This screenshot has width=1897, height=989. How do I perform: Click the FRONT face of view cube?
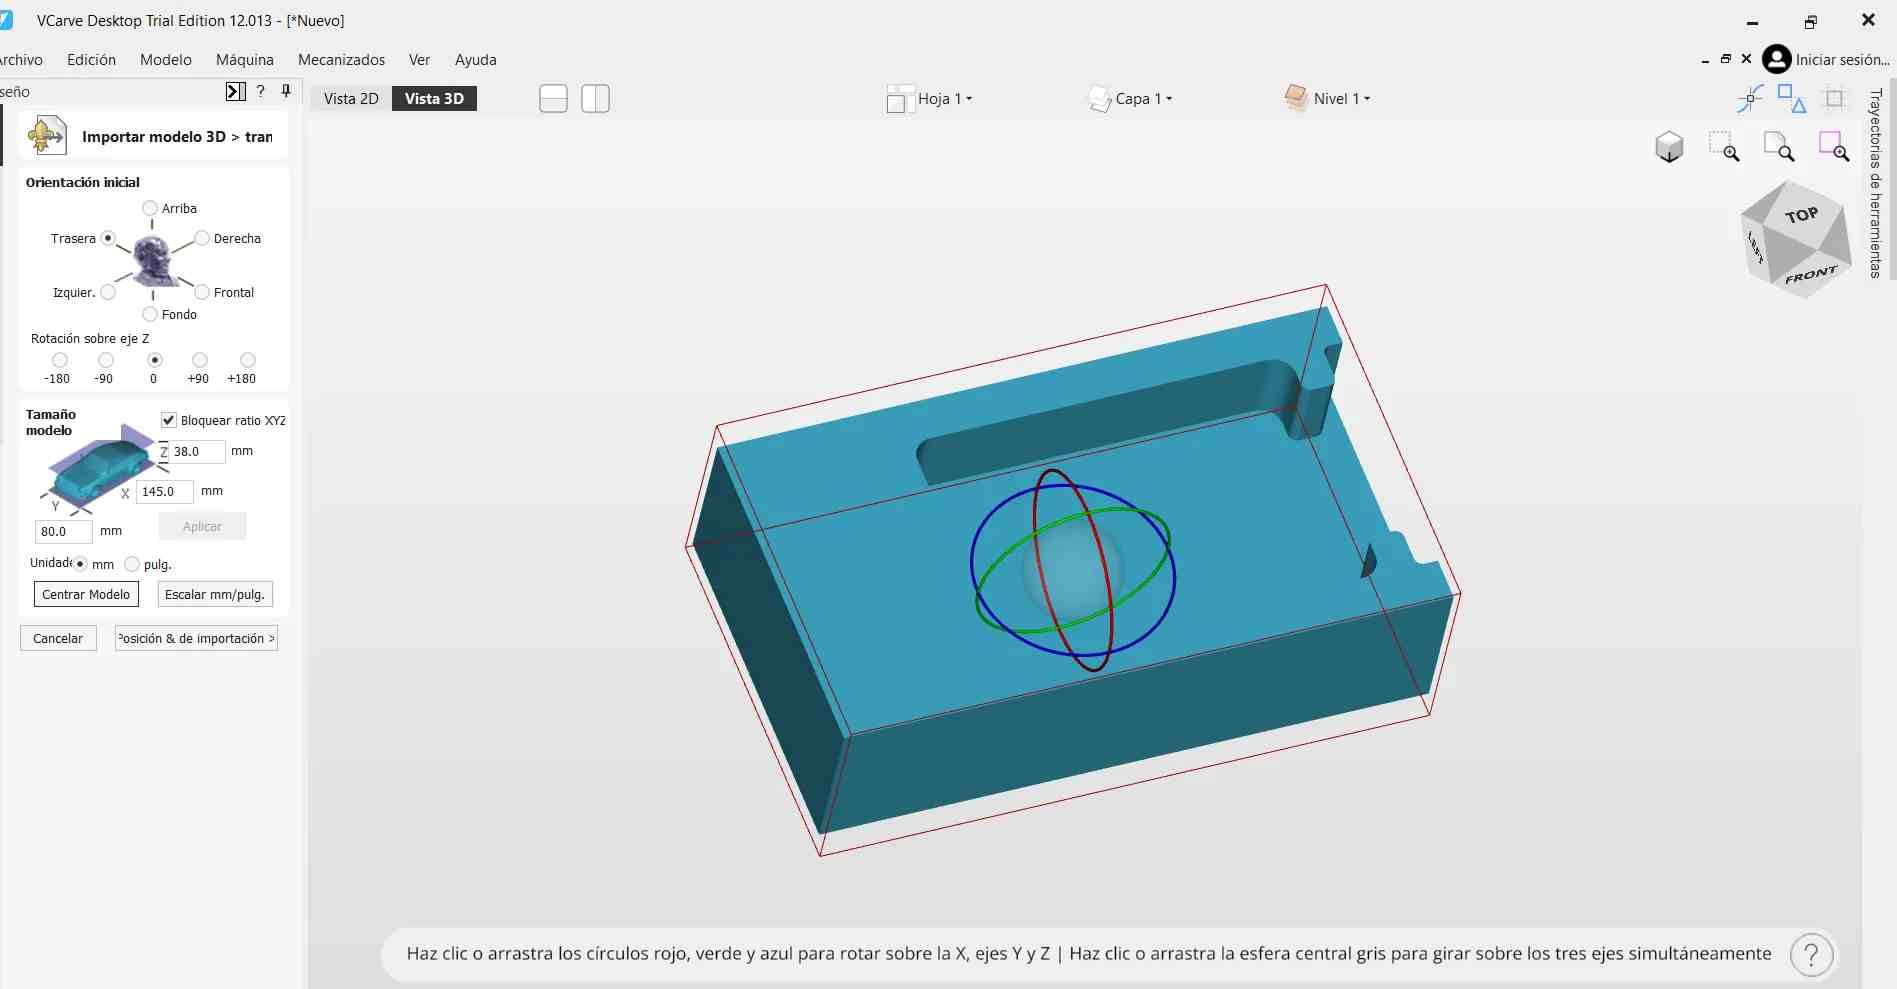pyautogui.click(x=1812, y=274)
